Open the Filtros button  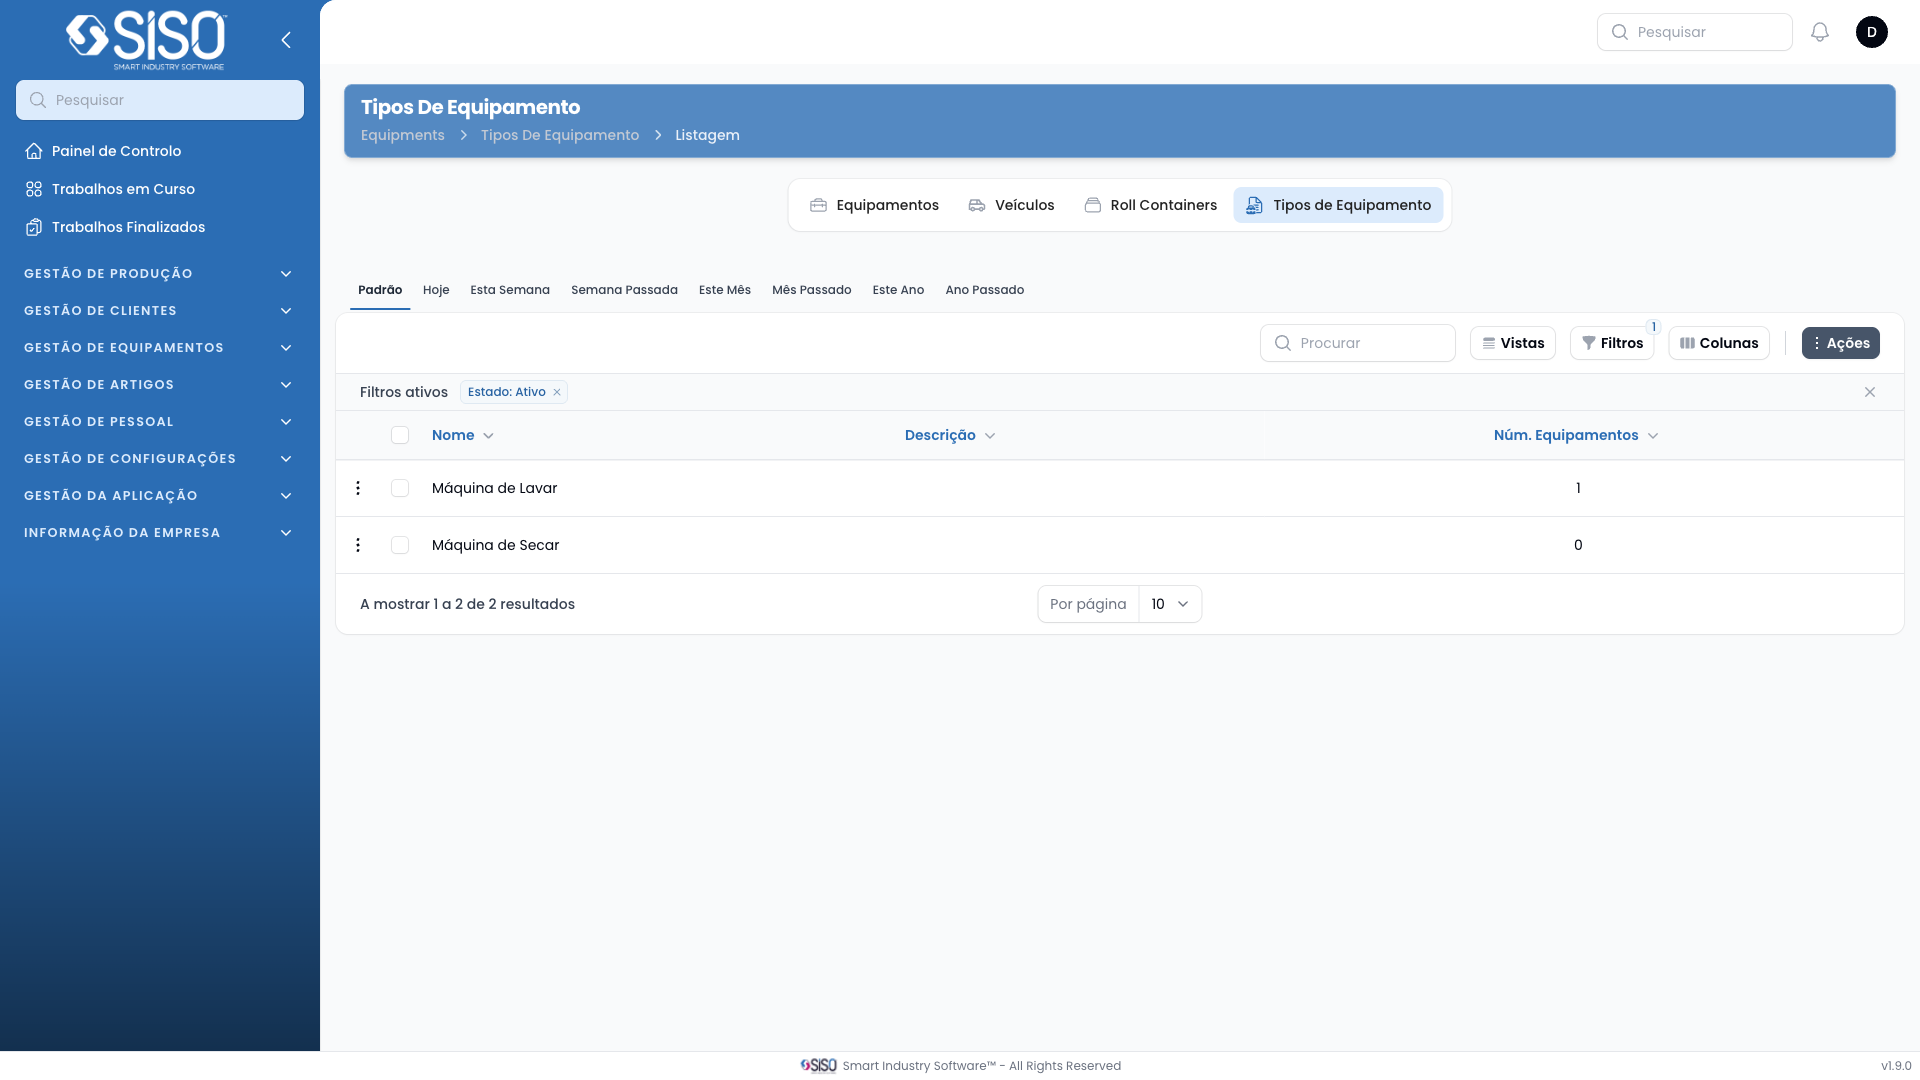[1612, 343]
